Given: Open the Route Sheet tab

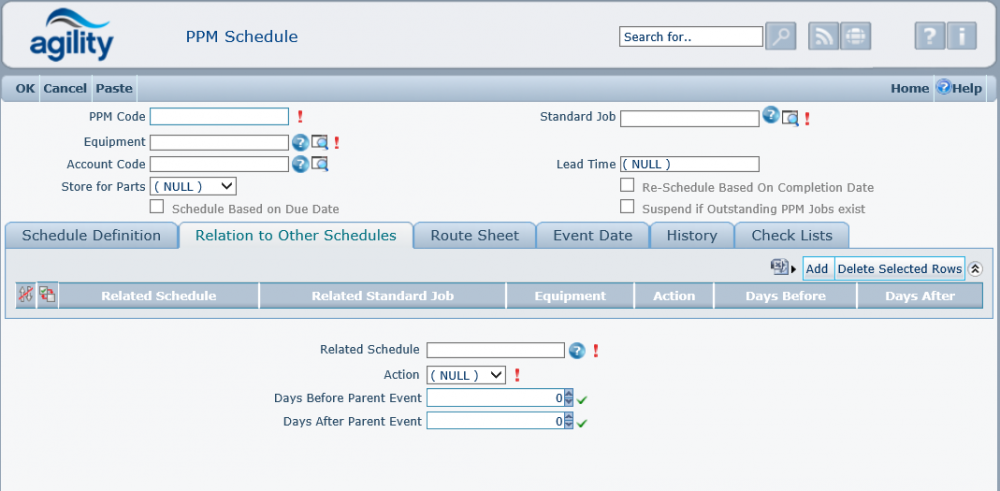Looking at the screenshot, I should point(475,236).
